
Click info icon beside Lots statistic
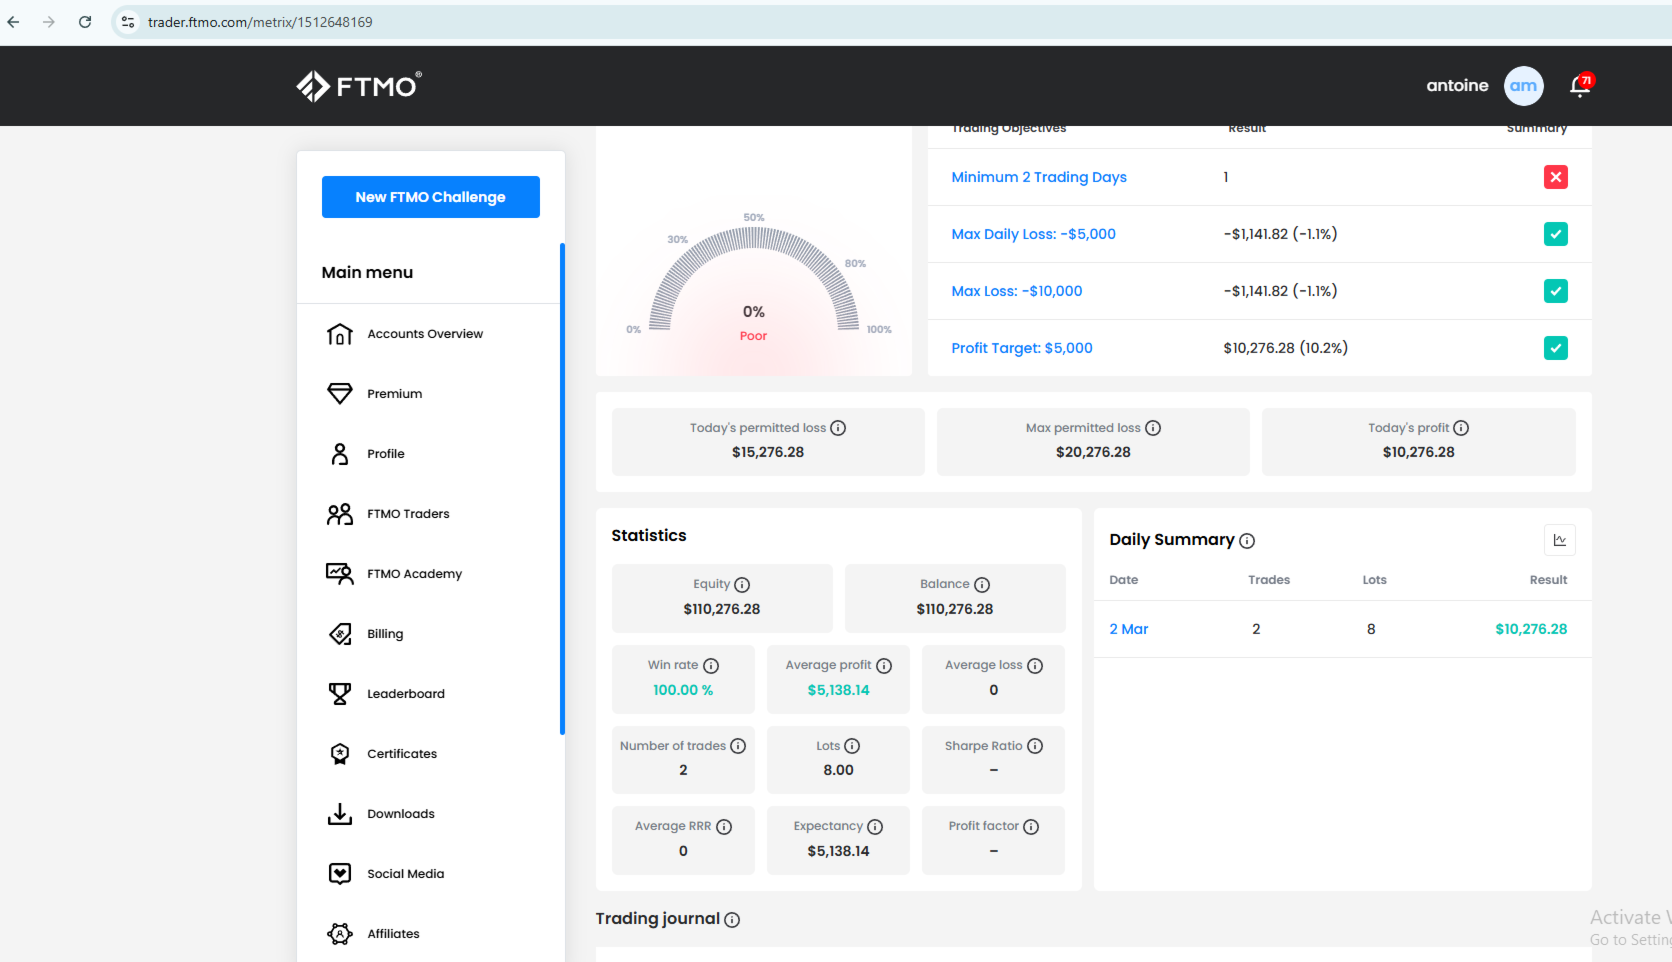pos(852,746)
